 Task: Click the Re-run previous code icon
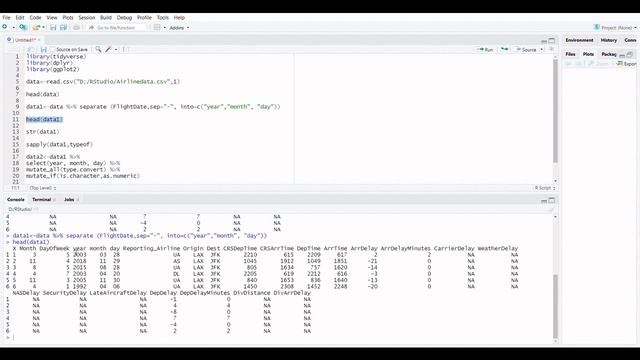click(x=504, y=49)
